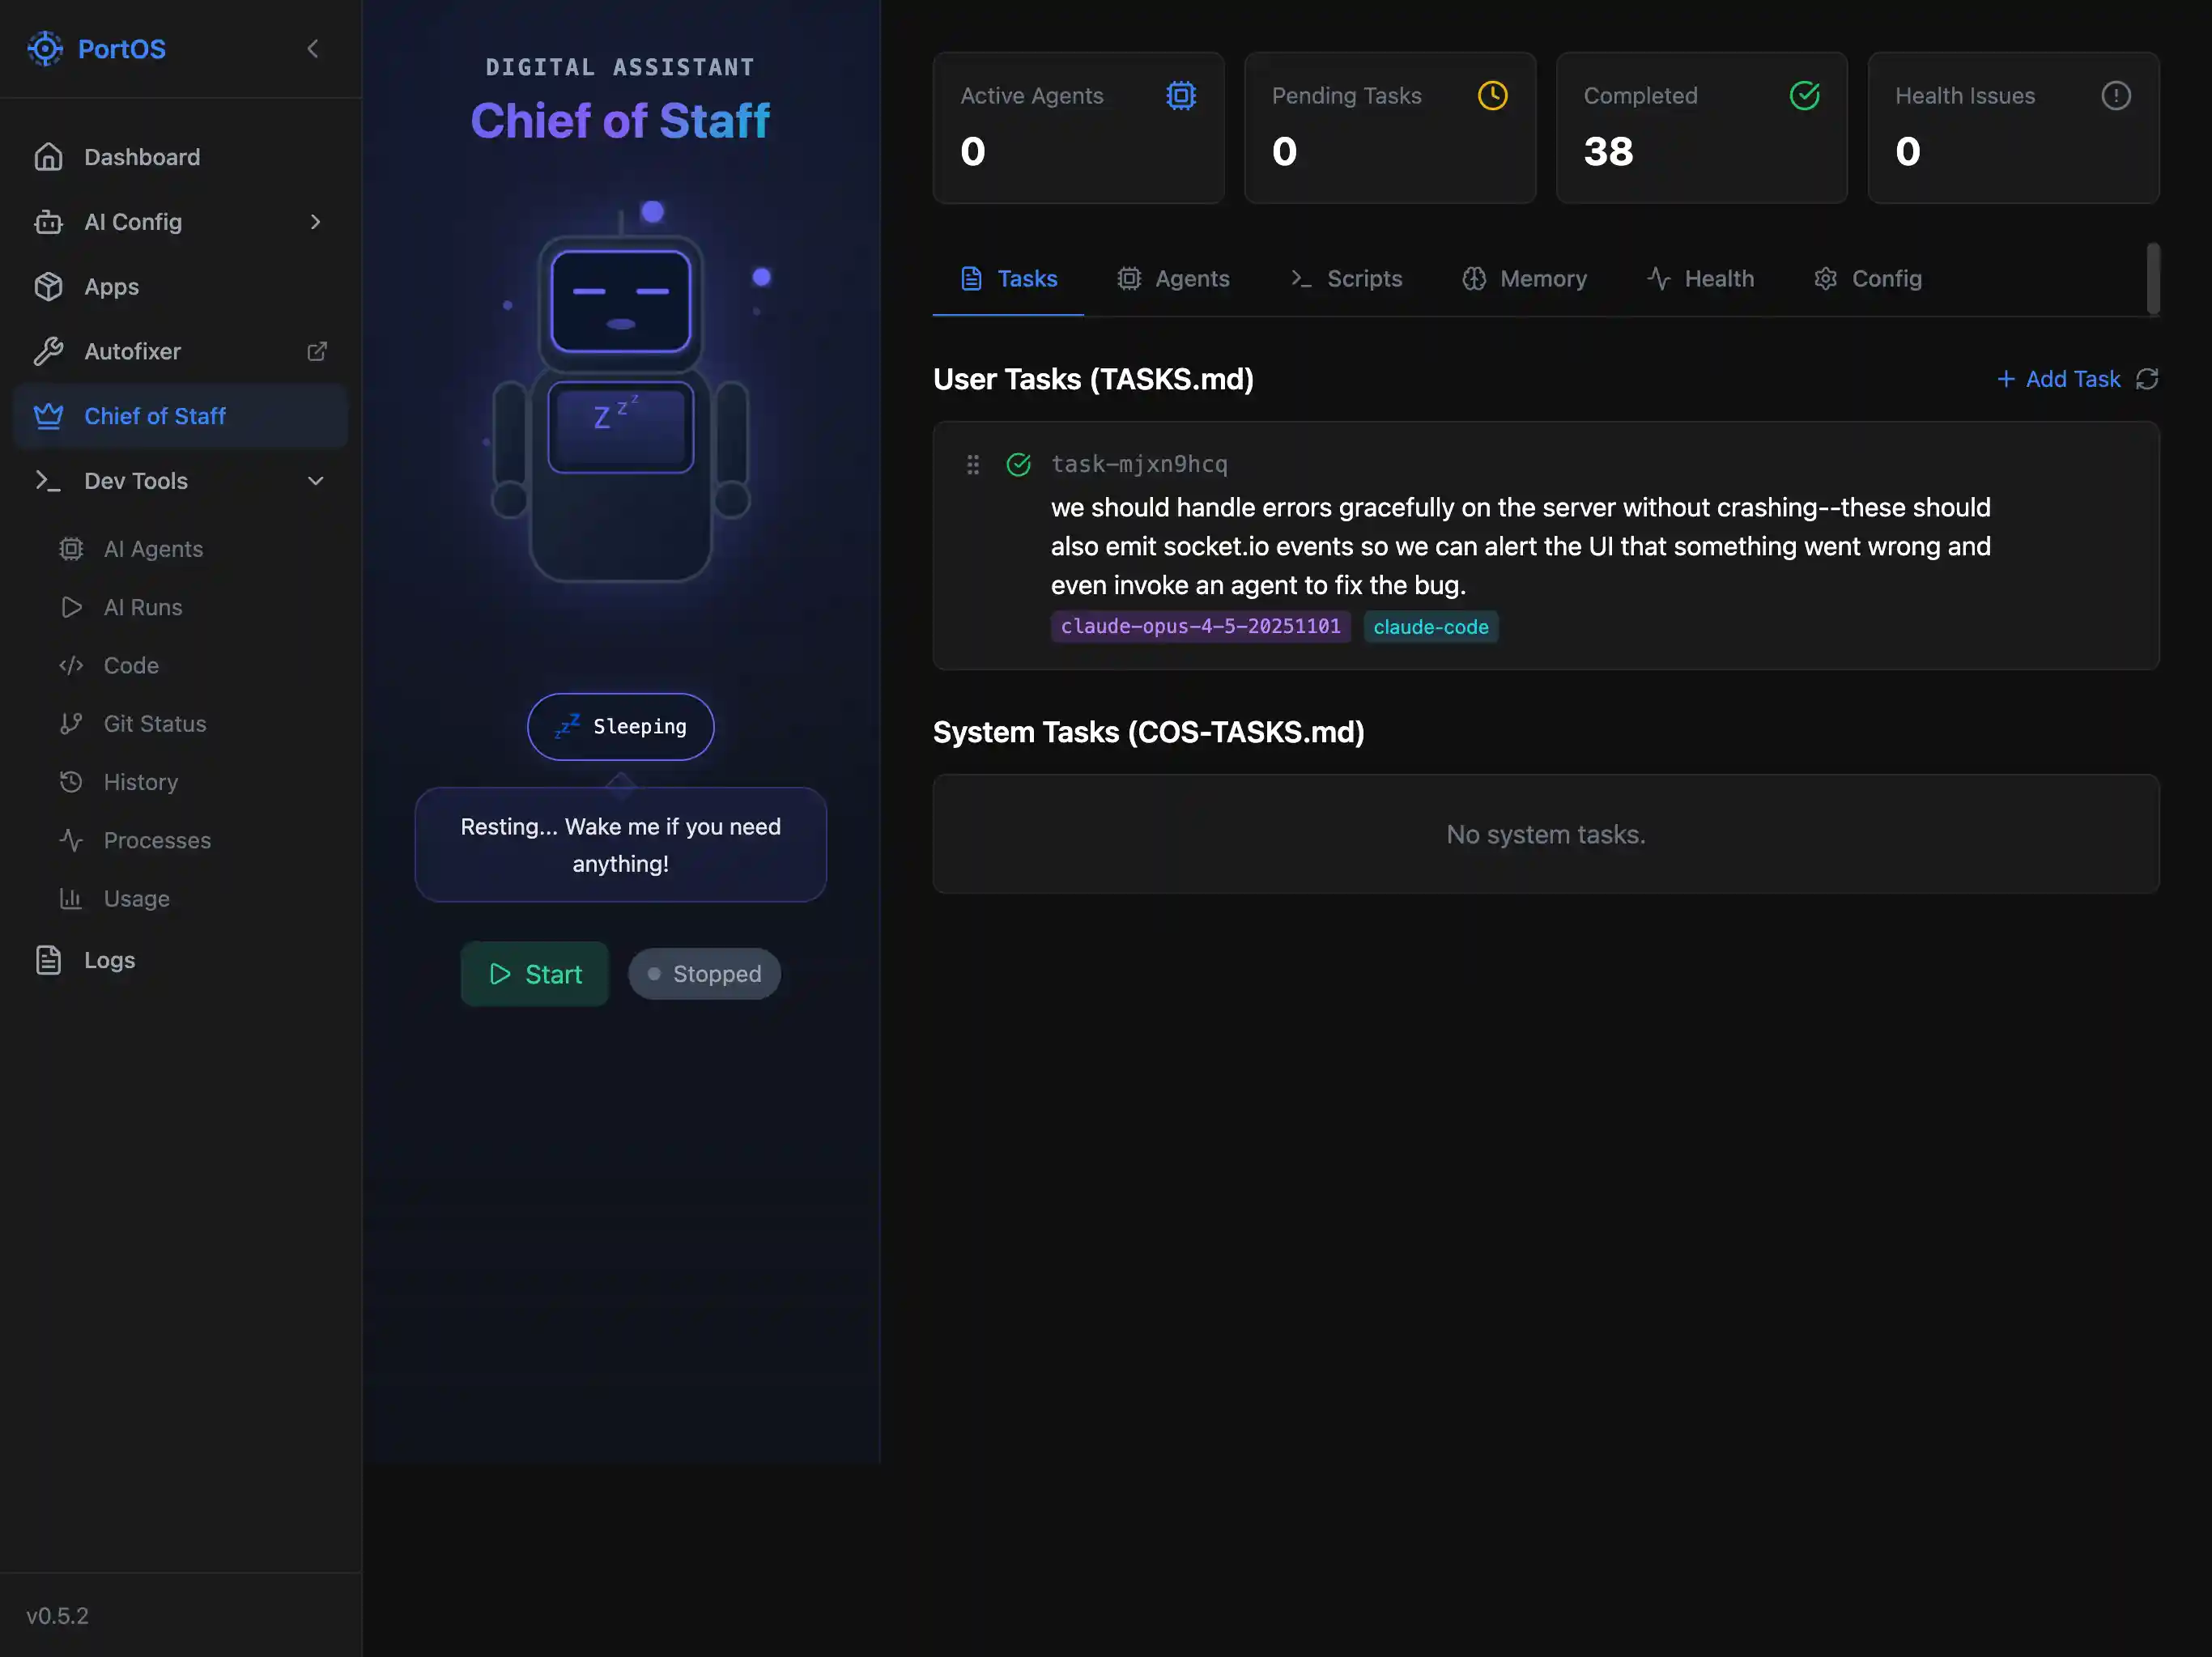The height and width of the screenshot is (1657, 2212).
Task: Expand the AI Config submenu
Action: coord(315,222)
